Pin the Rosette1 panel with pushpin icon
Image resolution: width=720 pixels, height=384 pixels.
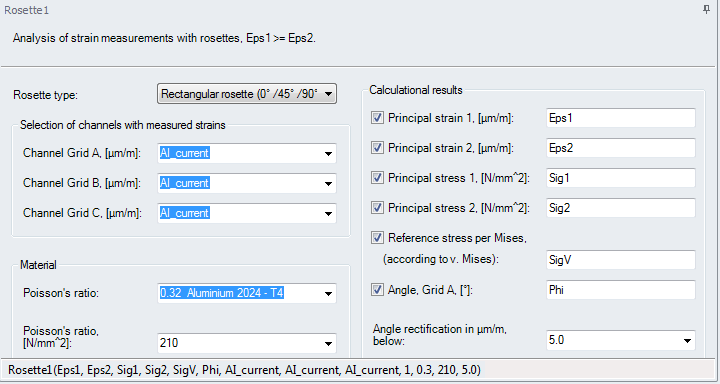coord(706,9)
